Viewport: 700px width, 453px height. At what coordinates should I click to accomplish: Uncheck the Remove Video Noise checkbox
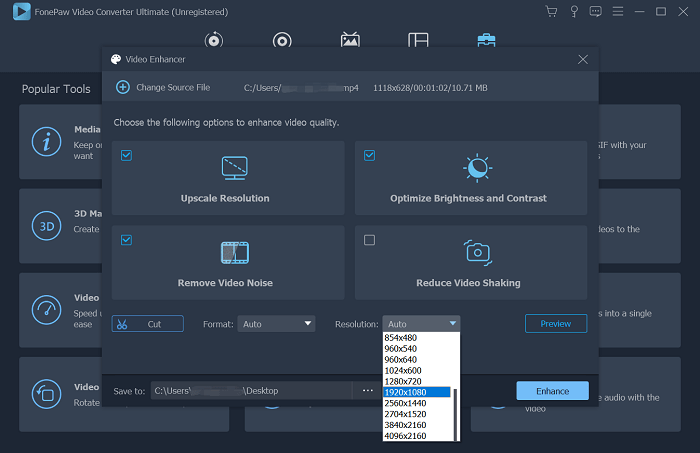click(x=126, y=240)
